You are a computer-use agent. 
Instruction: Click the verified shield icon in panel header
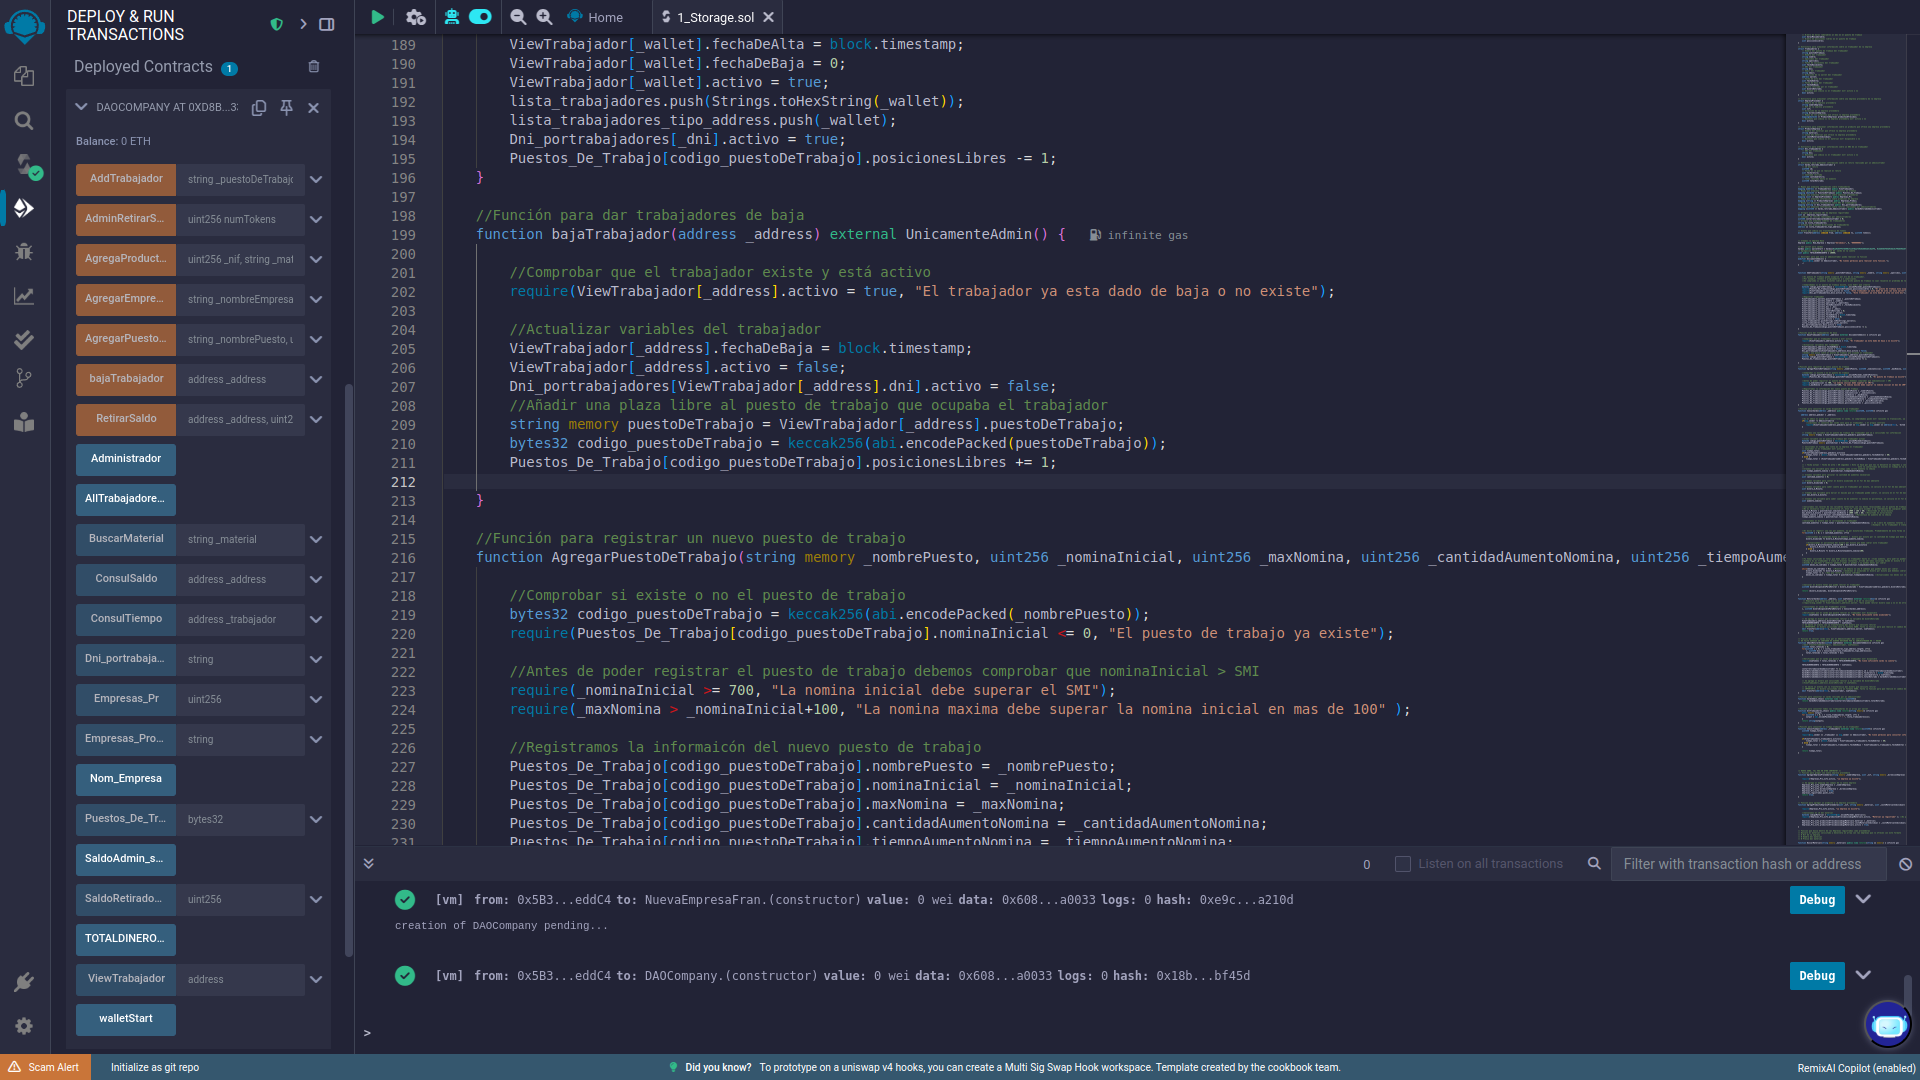[x=277, y=24]
